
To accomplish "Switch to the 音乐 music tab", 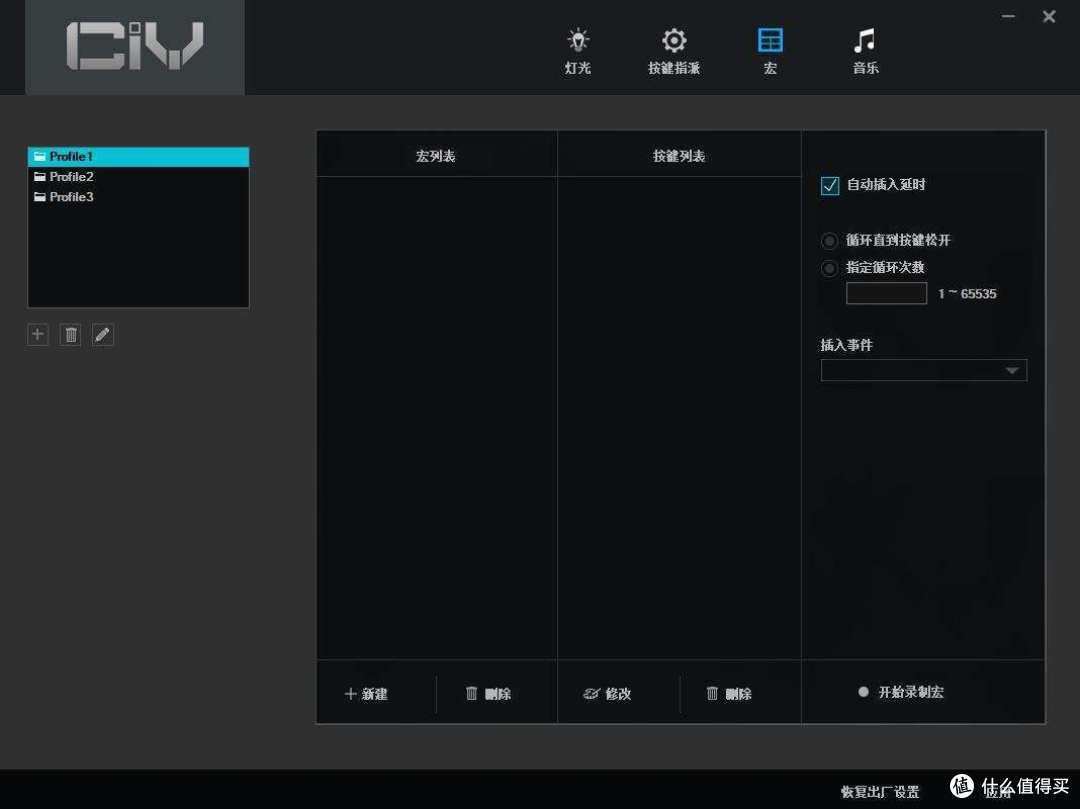I will 864,42.
